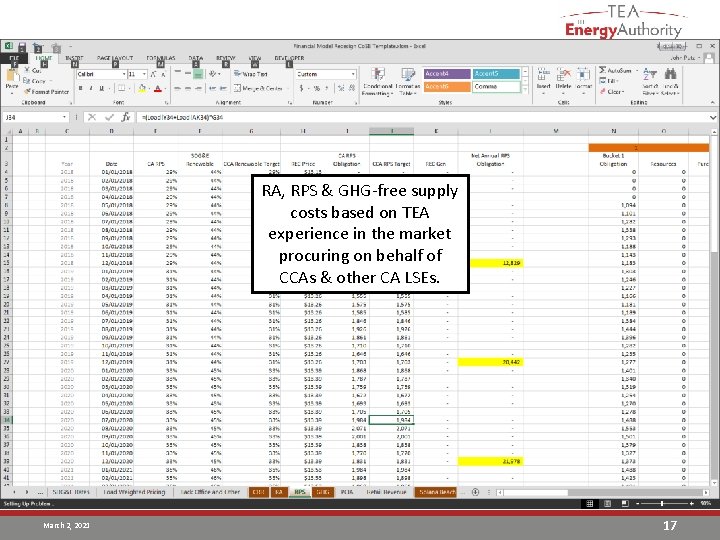720x540 pixels.
Task: Click the Clear eraser command
Action: 611,91
